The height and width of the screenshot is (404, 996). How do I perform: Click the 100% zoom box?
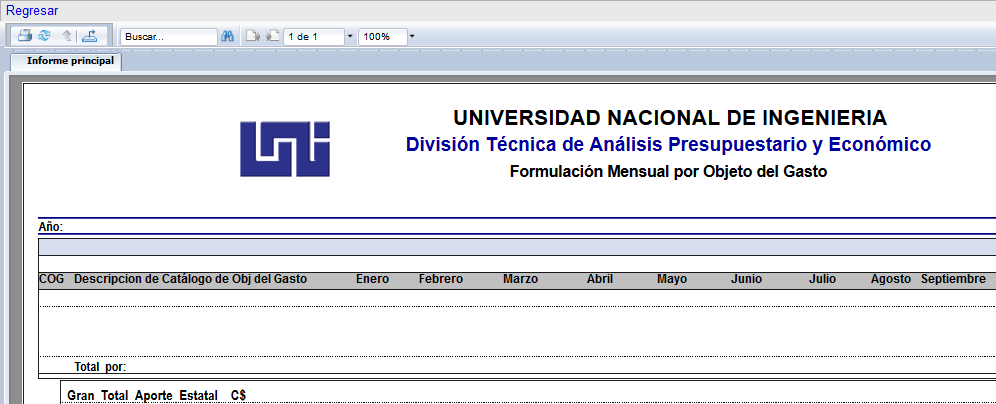(382, 37)
